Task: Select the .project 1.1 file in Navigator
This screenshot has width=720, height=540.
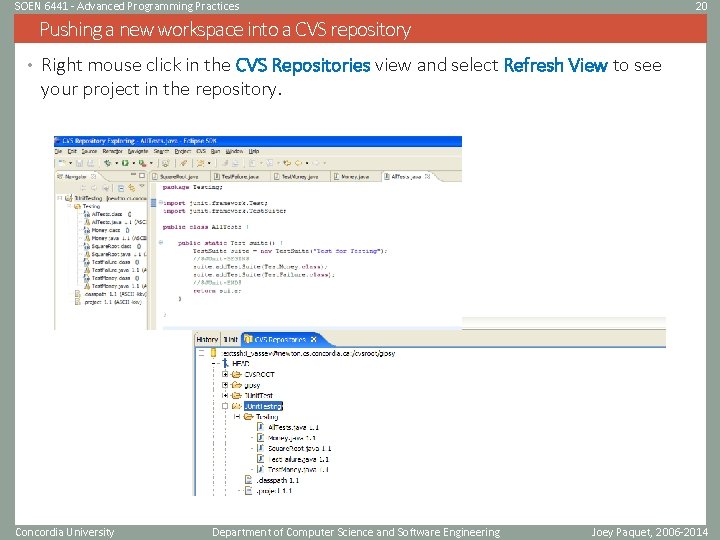Action: click(109, 302)
